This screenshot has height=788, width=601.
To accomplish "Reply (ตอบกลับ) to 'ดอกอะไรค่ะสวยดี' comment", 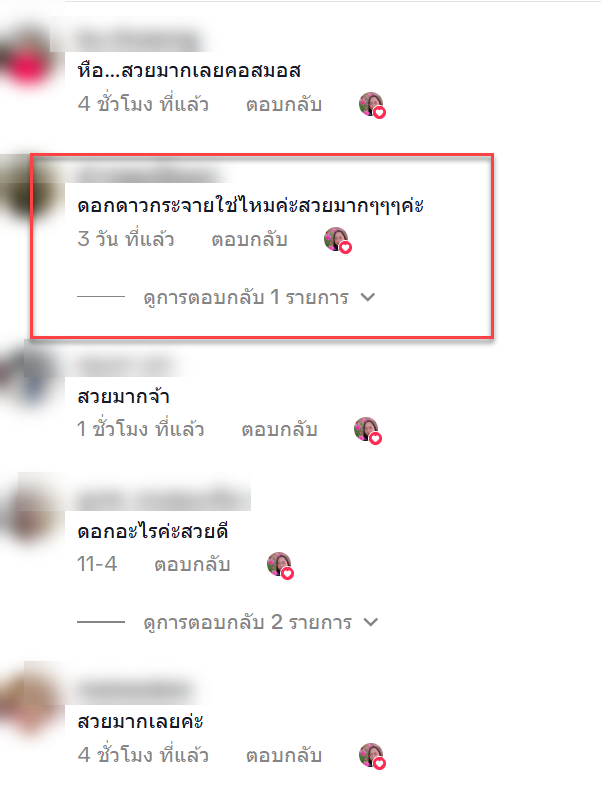I will (192, 565).
